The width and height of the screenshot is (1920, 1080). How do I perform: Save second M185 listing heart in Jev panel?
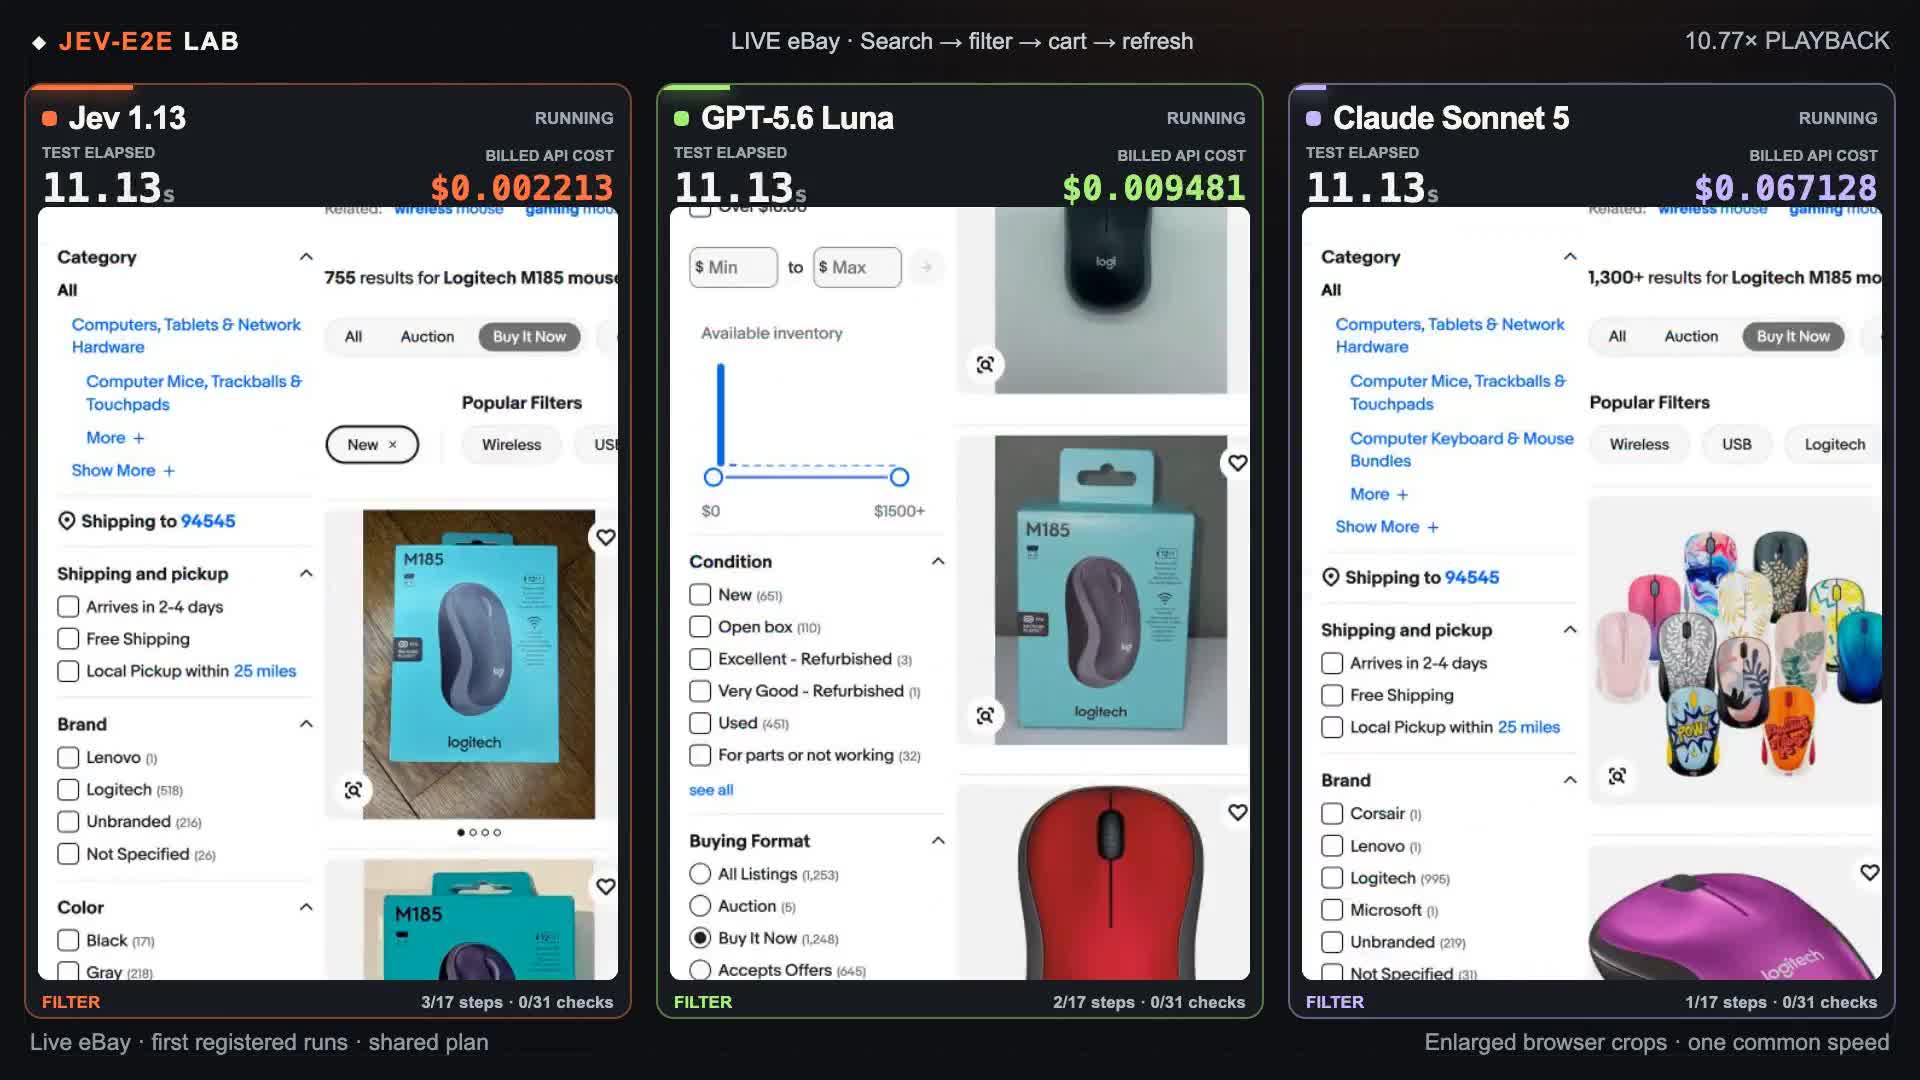point(606,886)
